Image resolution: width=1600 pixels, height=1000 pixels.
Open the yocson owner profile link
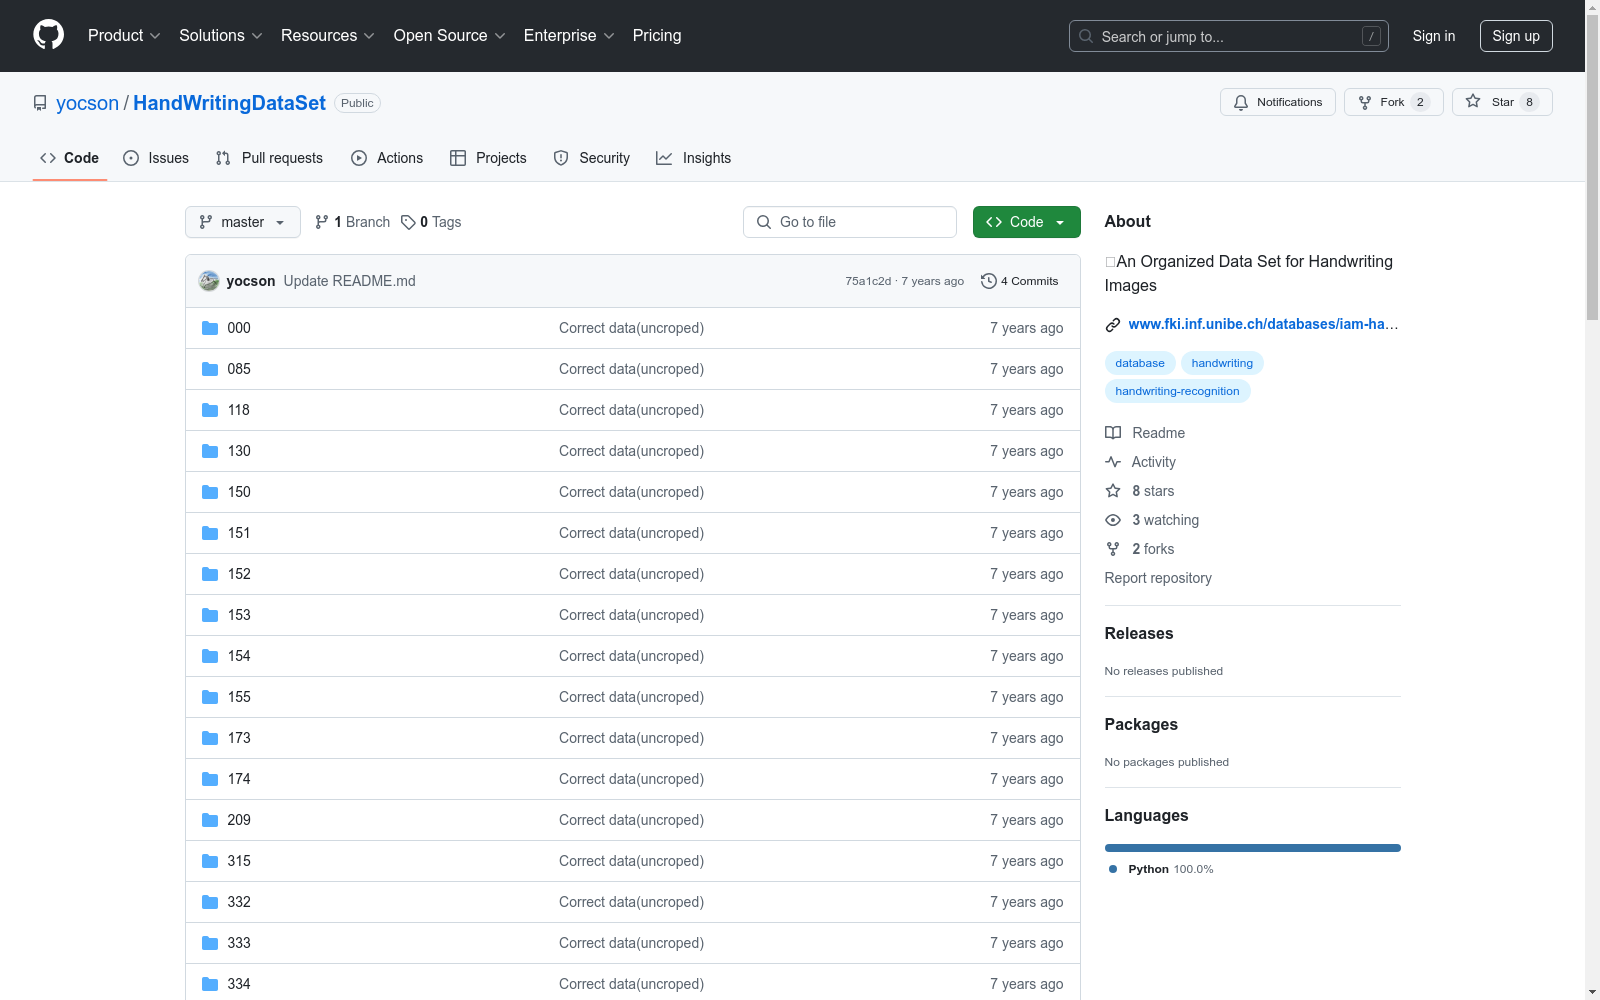[87, 103]
